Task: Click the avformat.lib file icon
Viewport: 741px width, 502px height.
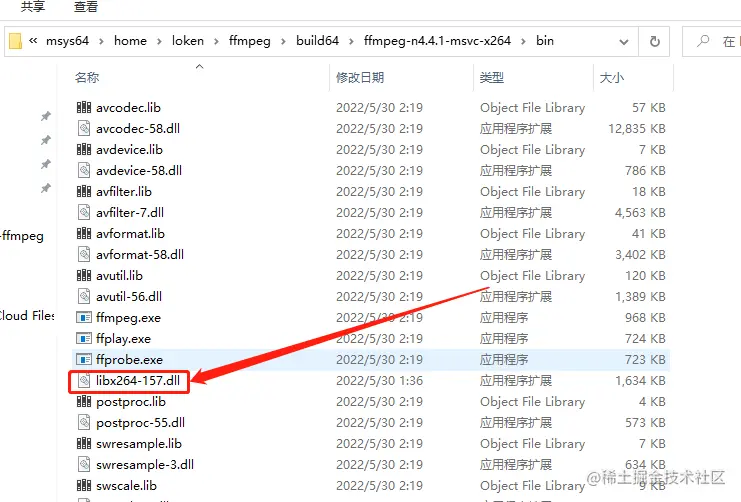Action: 84,234
